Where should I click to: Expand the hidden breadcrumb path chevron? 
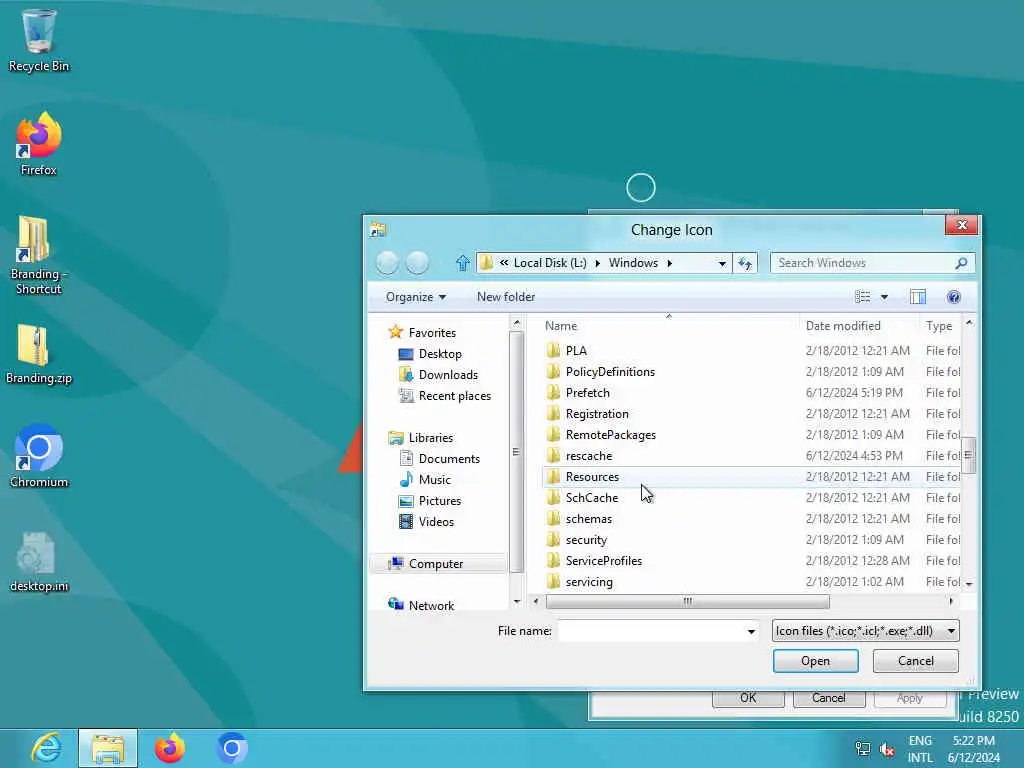(504, 263)
